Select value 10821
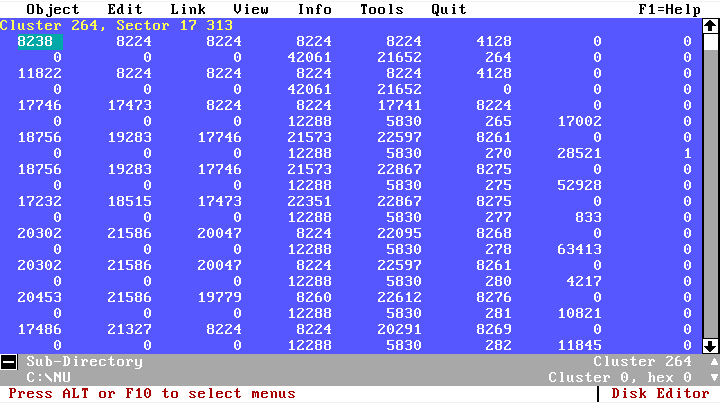This screenshot has width=720, height=403. tap(579, 313)
